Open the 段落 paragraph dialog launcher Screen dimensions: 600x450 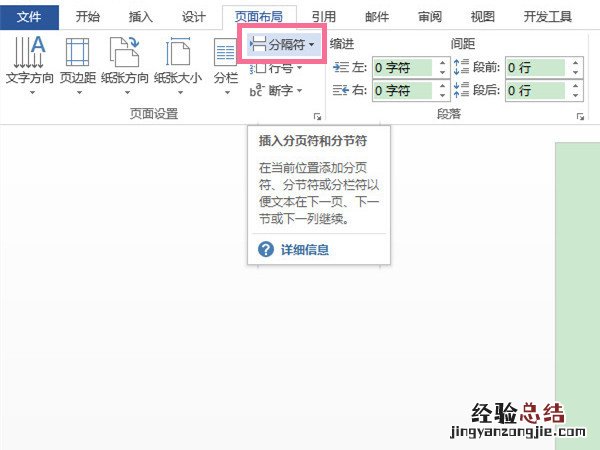[580, 116]
